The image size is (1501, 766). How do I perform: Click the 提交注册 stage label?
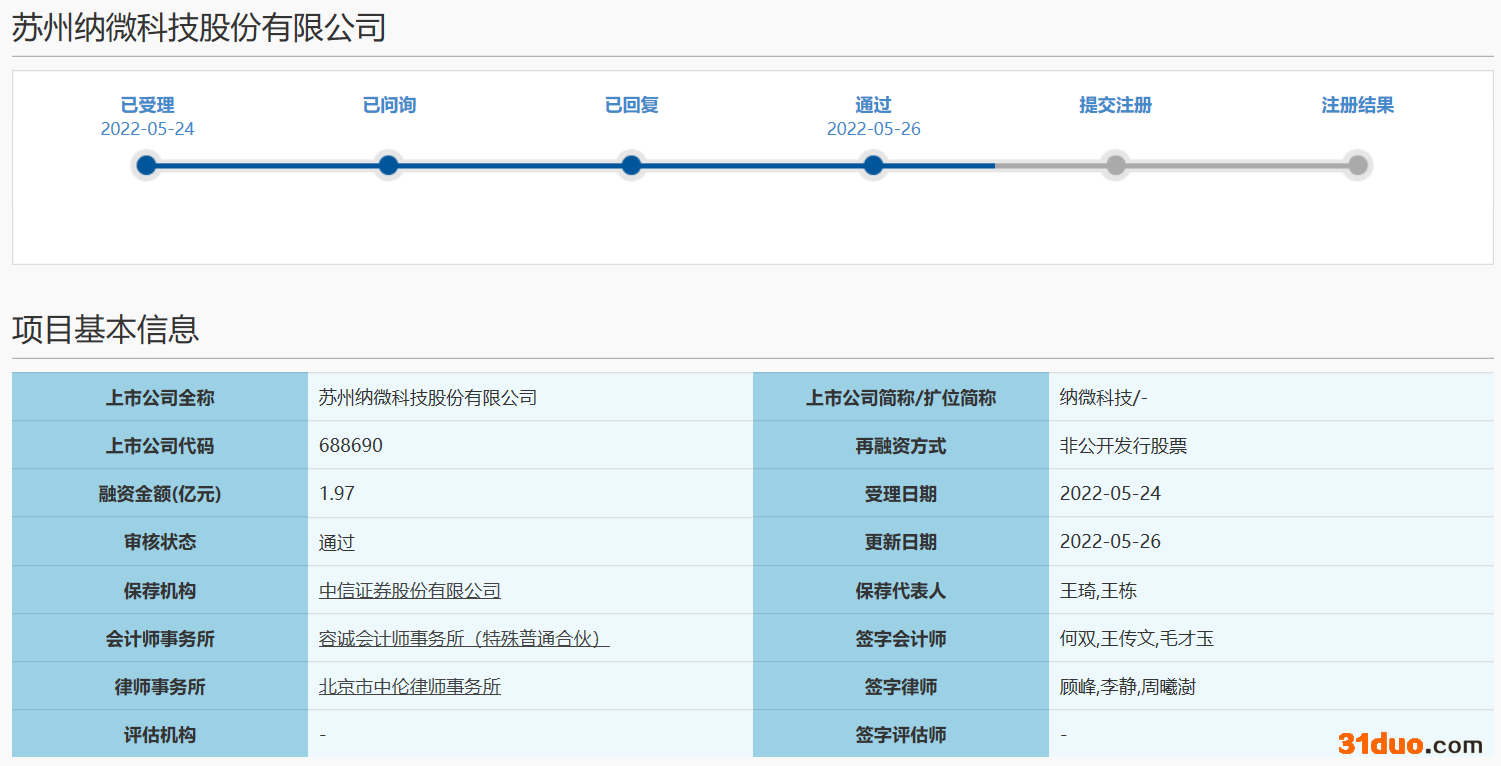[x=1115, y=105]
